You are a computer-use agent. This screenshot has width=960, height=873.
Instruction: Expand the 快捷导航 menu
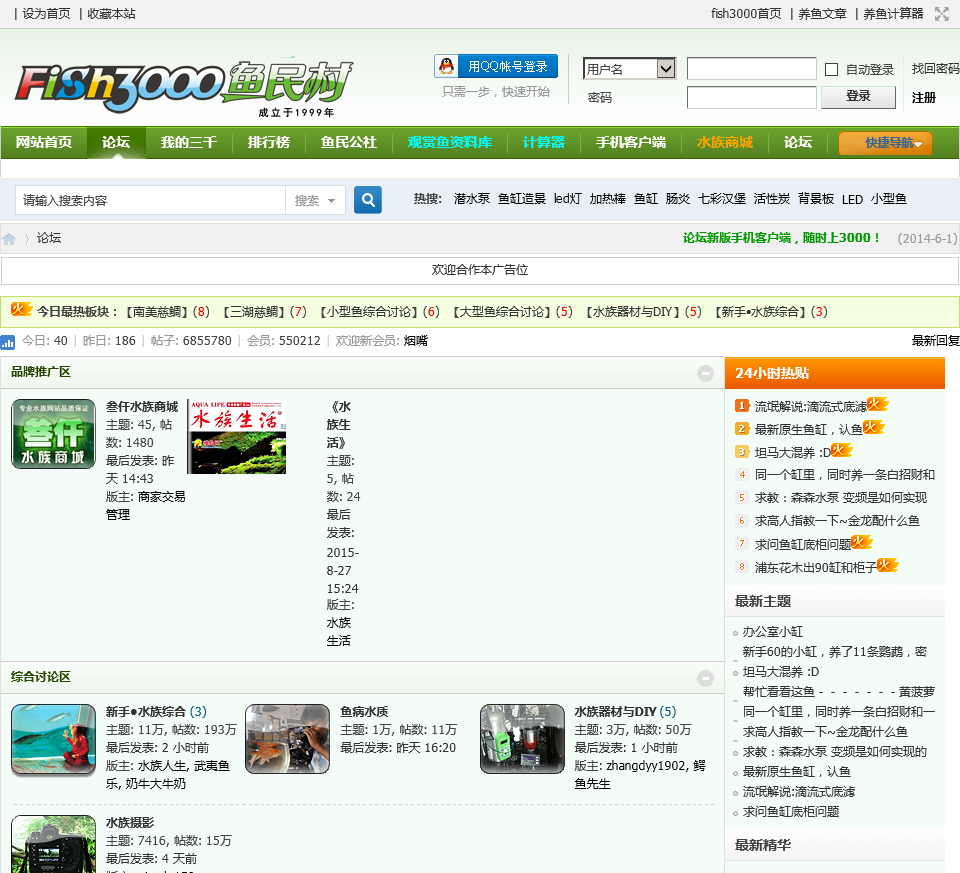pyautogui.click(x=885, y=143)
